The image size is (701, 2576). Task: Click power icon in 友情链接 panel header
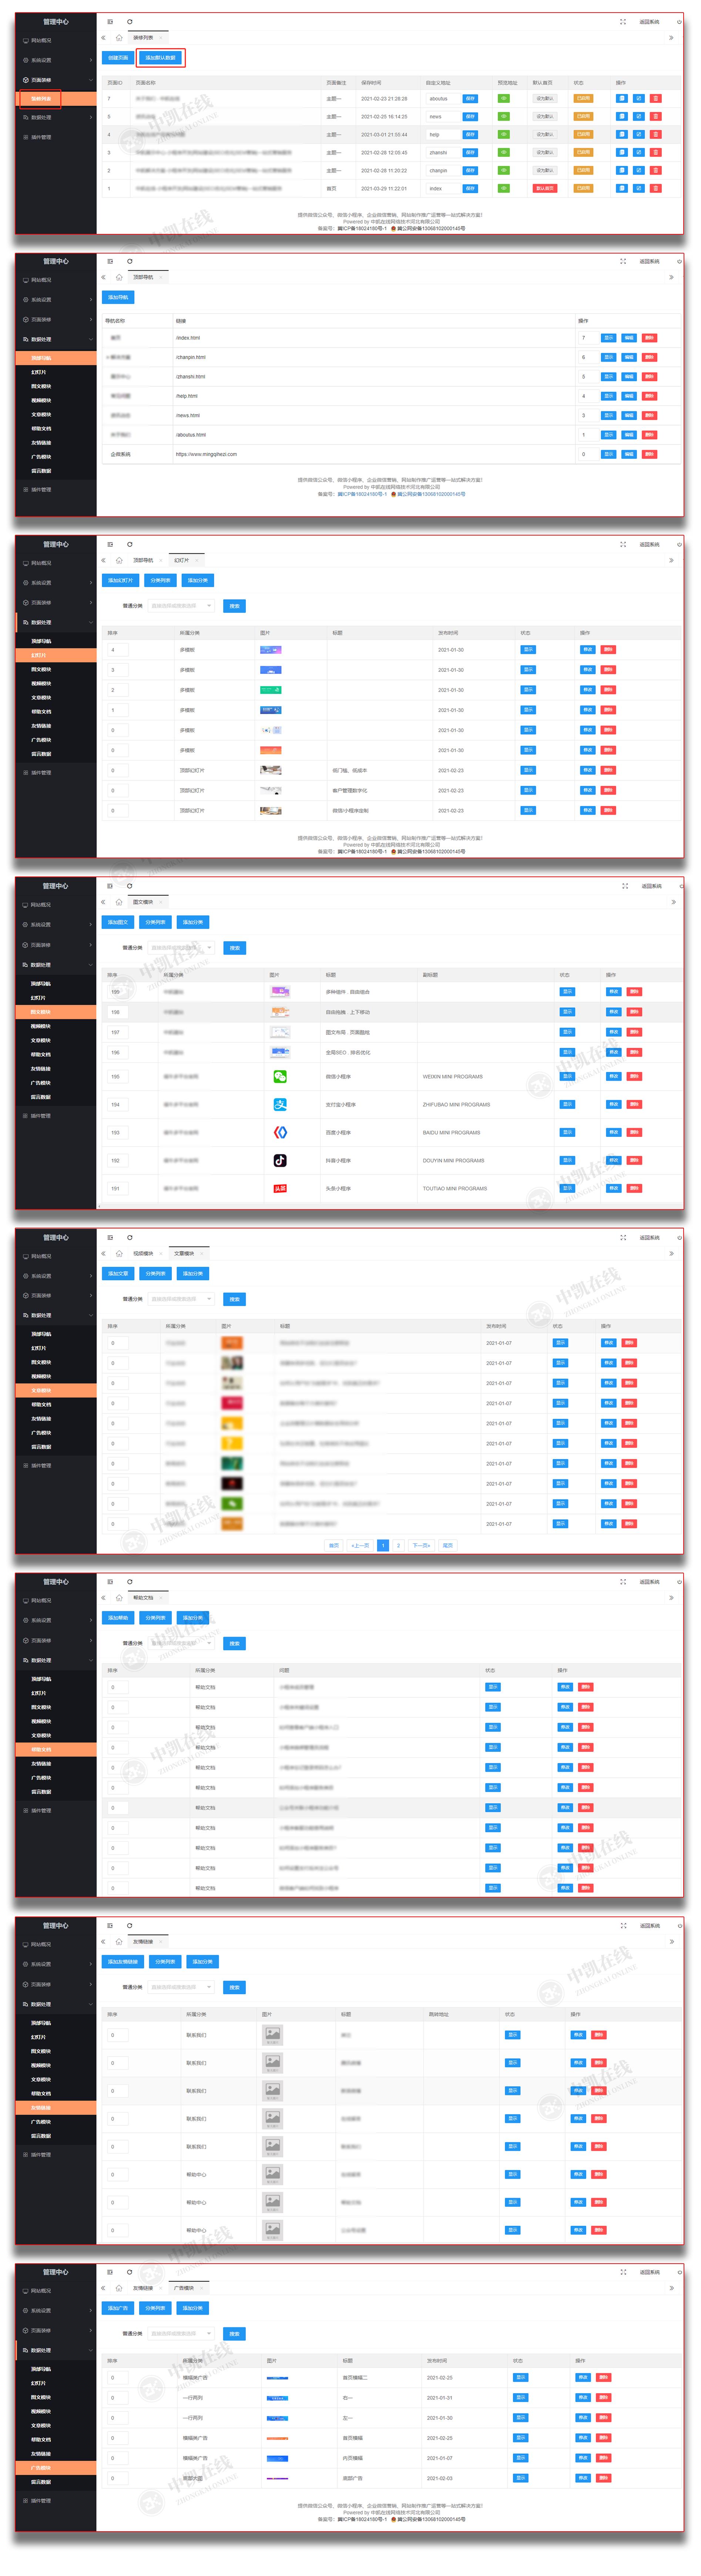click(x=680, y=1926)
